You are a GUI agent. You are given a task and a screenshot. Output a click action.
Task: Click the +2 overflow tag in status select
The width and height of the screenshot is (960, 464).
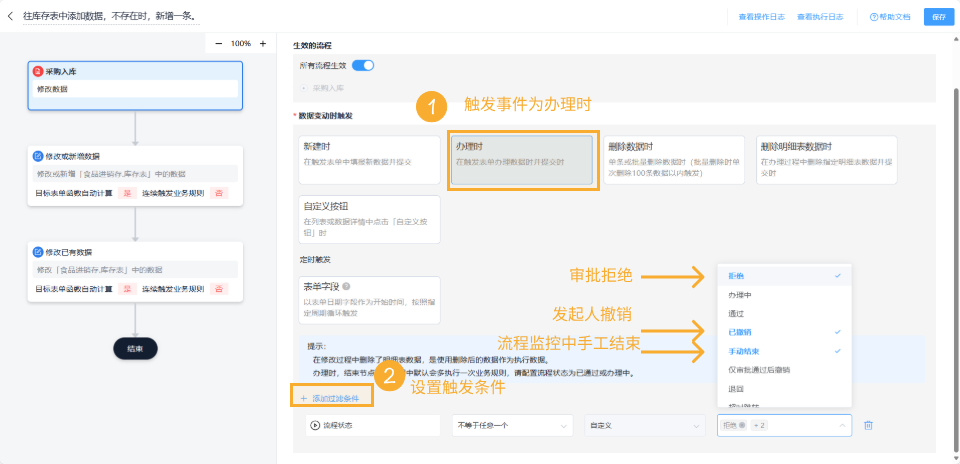coord(759,425)
